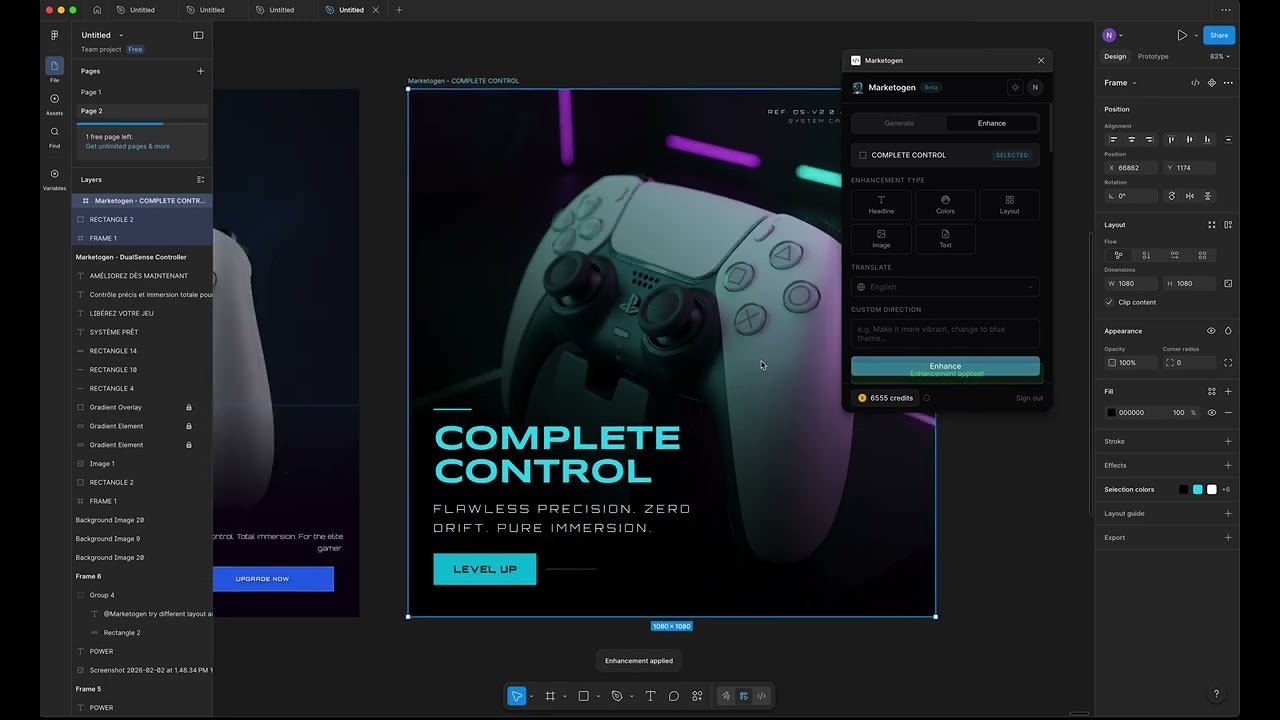Switch to the Prototype tab
Image resolution: width=1280 pixels, height=720 pixels.
[1153, 57]
